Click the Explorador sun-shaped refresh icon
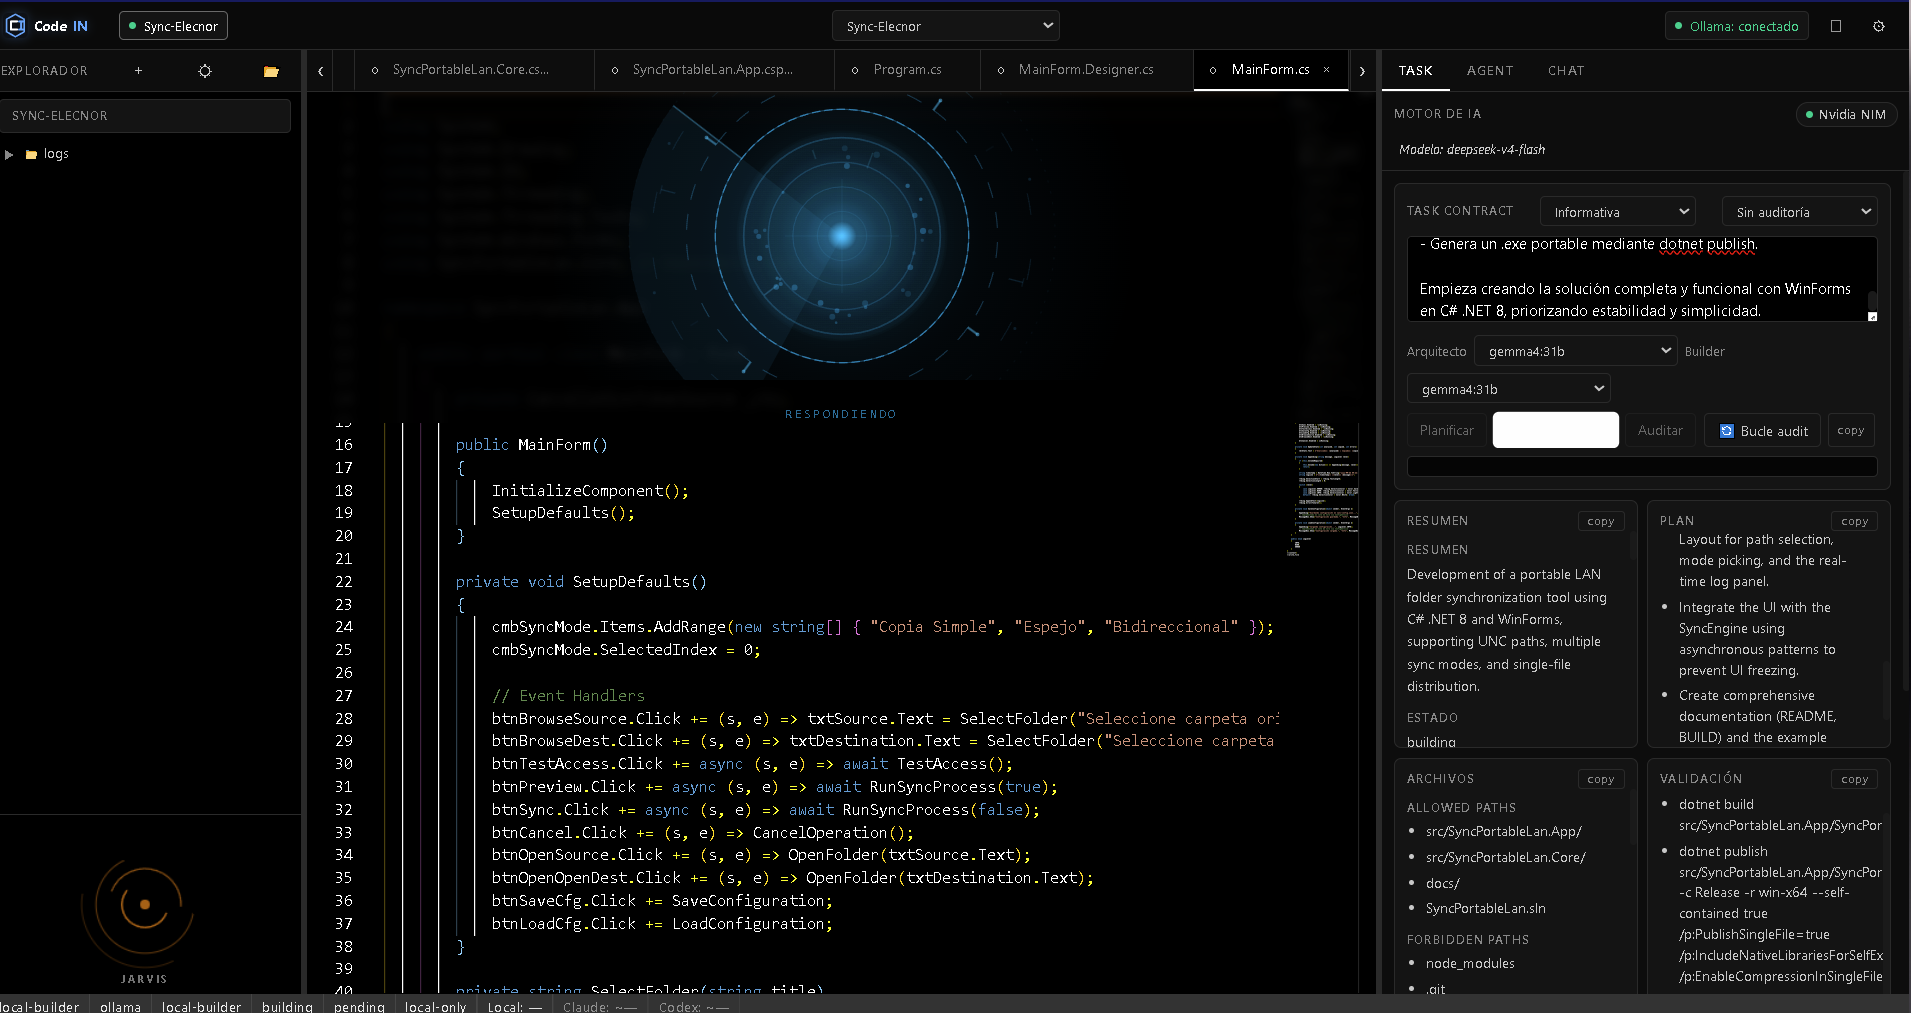Image resolution: width=1911 pixels, height=1013 pixels. click(x=205, y=71)
